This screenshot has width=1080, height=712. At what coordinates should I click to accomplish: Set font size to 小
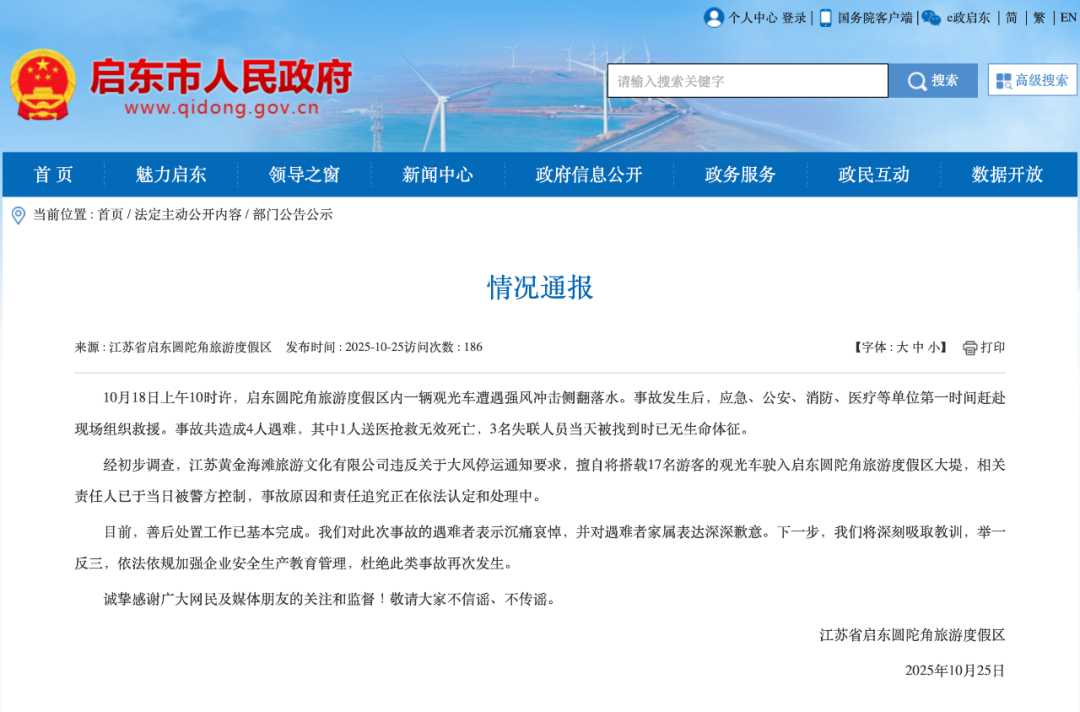tap(934, 348)
